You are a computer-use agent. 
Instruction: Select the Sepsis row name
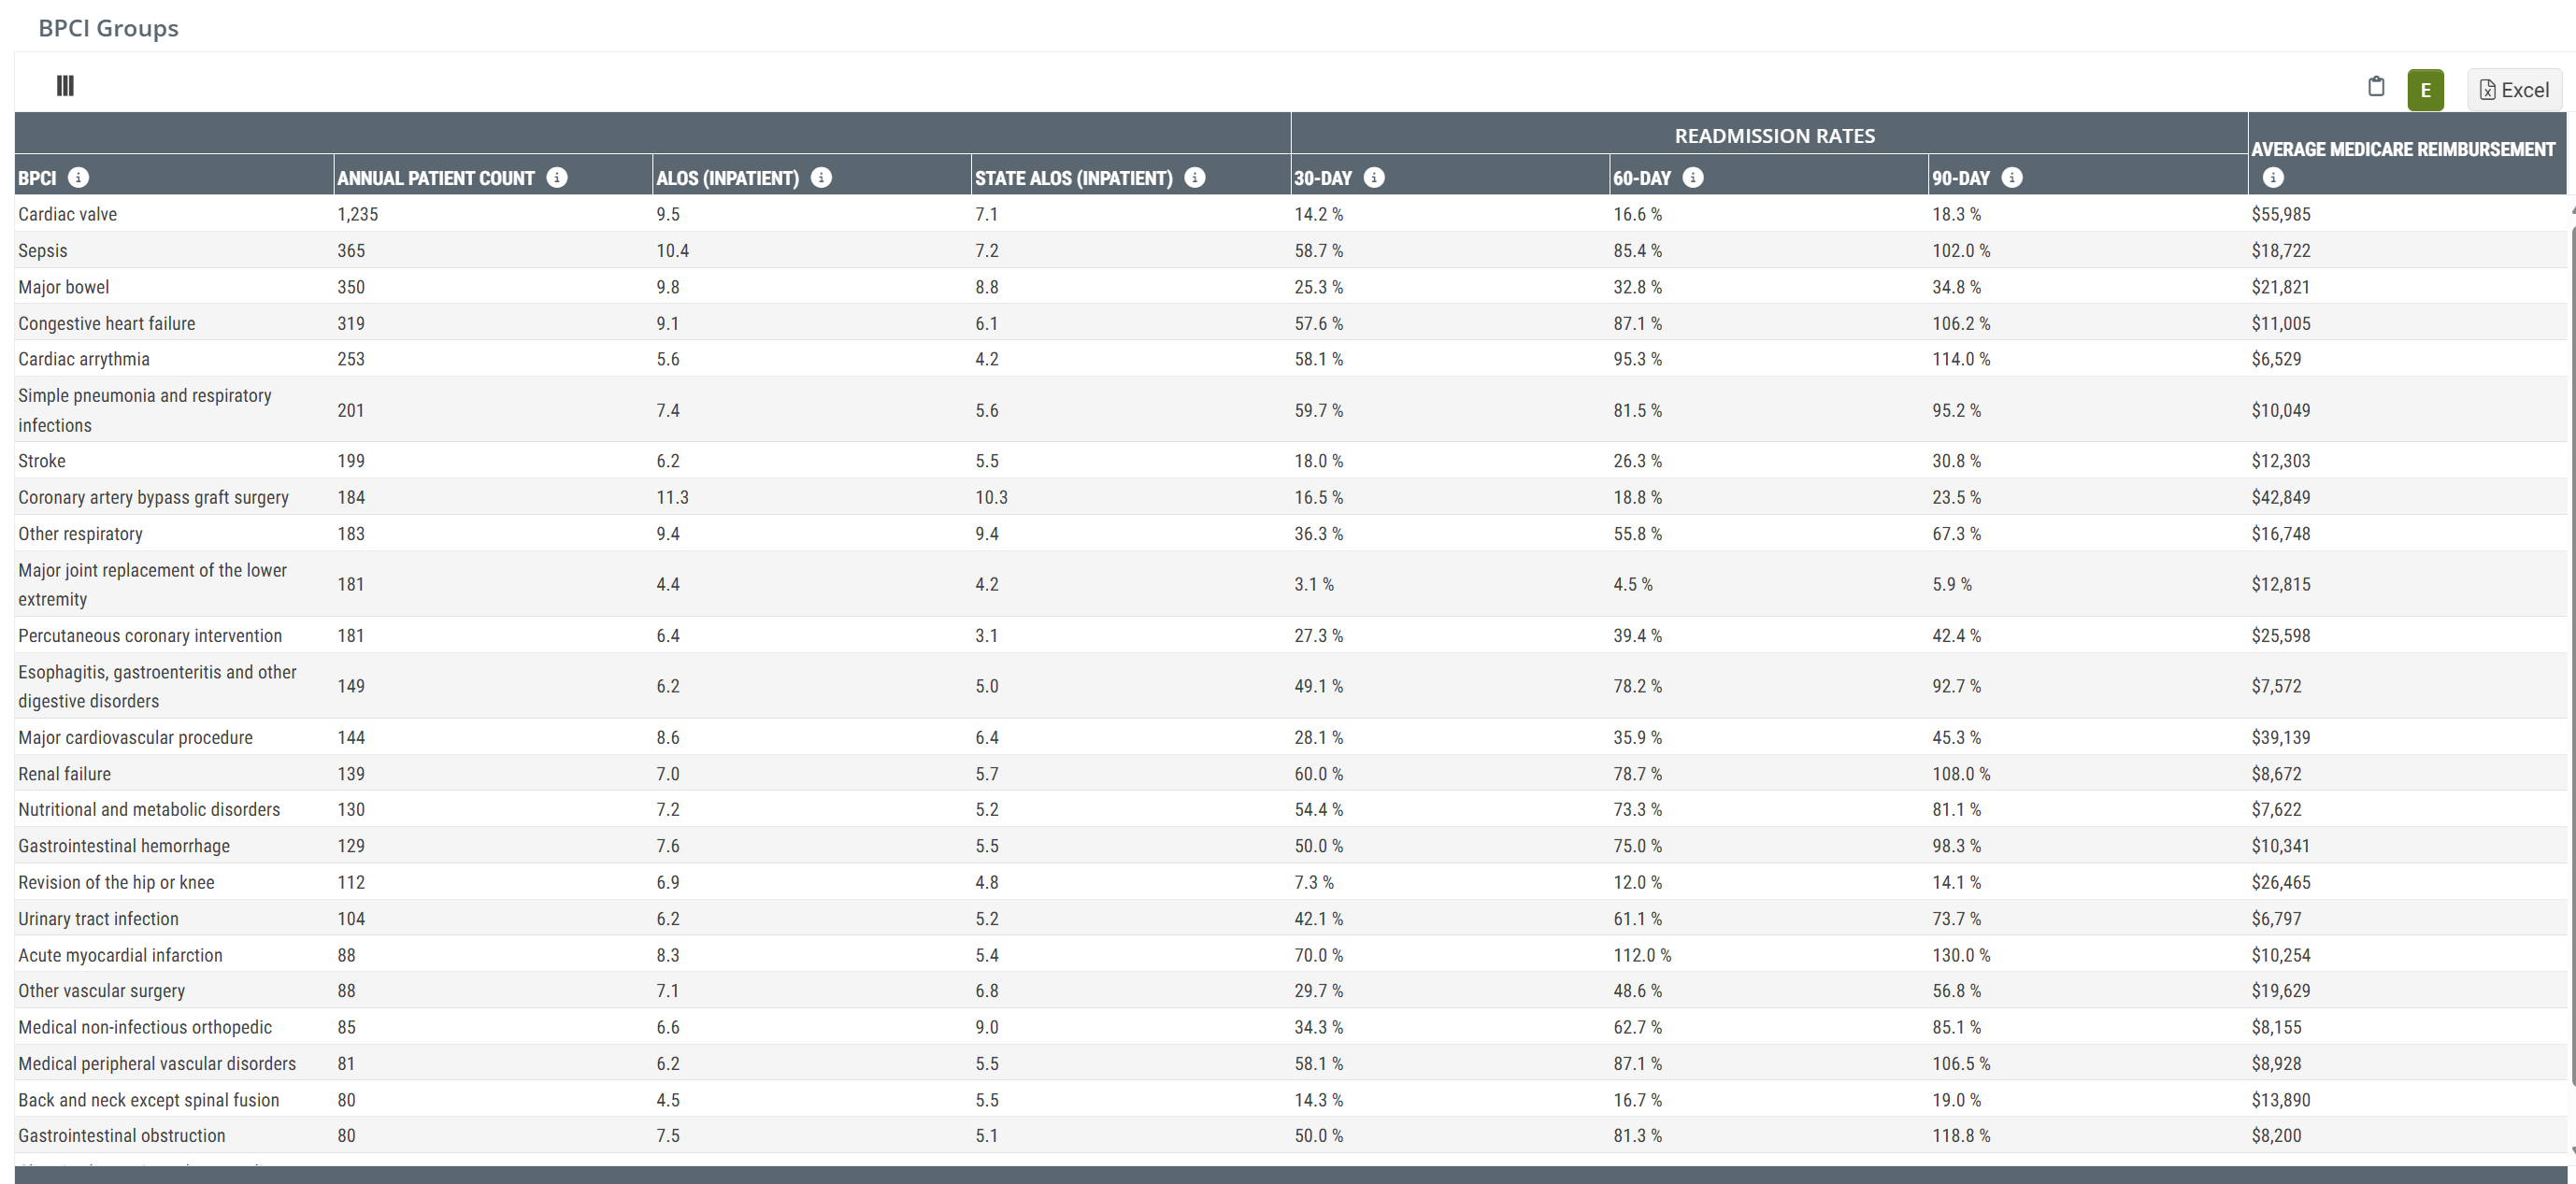[x=43, y=251]
